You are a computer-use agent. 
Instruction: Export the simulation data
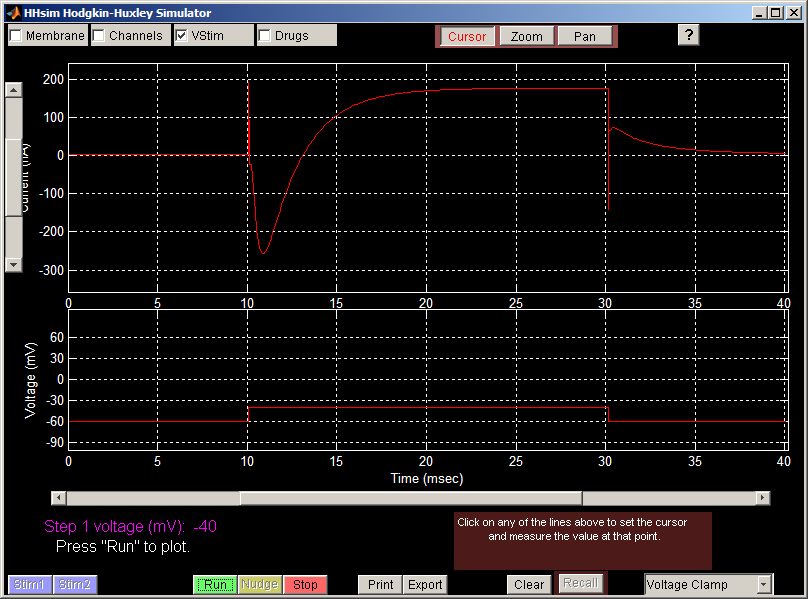pos(425,585)
